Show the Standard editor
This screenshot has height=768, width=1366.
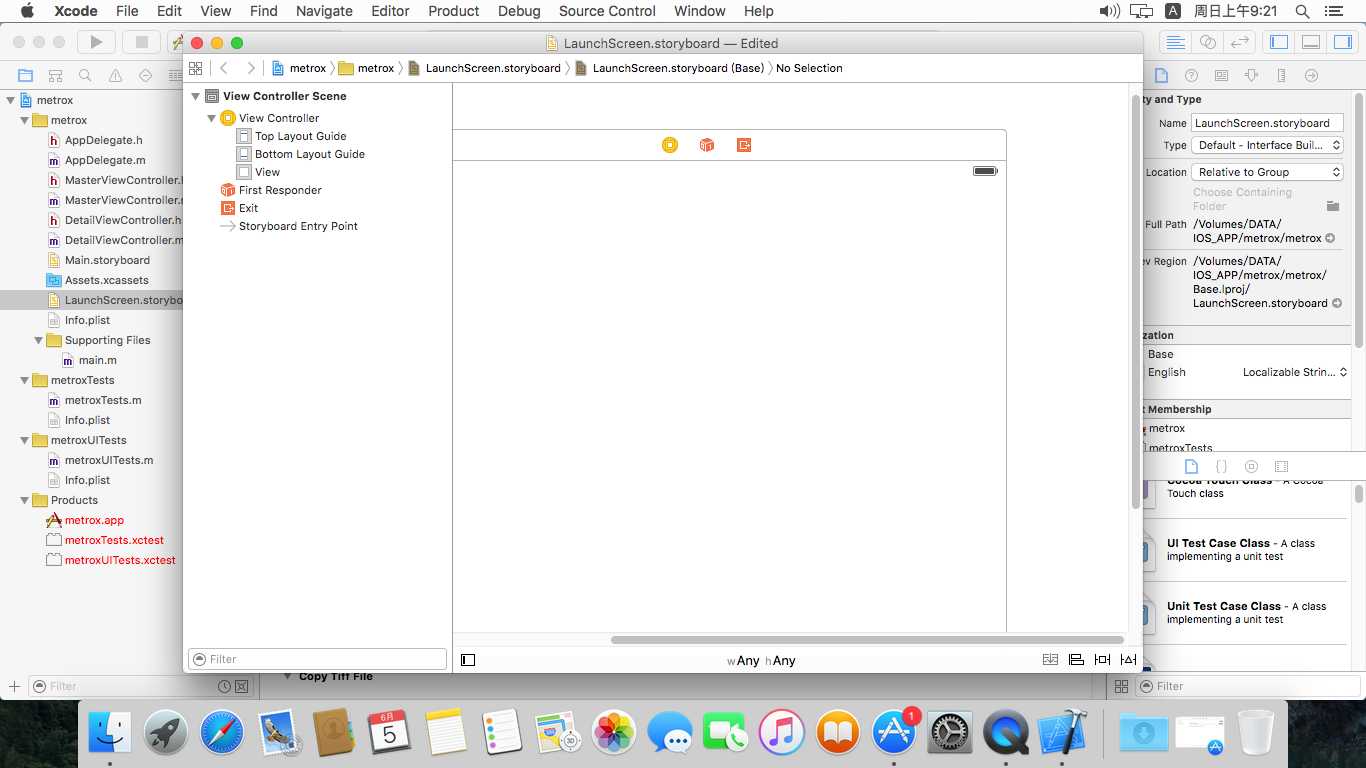(1176, 42)
